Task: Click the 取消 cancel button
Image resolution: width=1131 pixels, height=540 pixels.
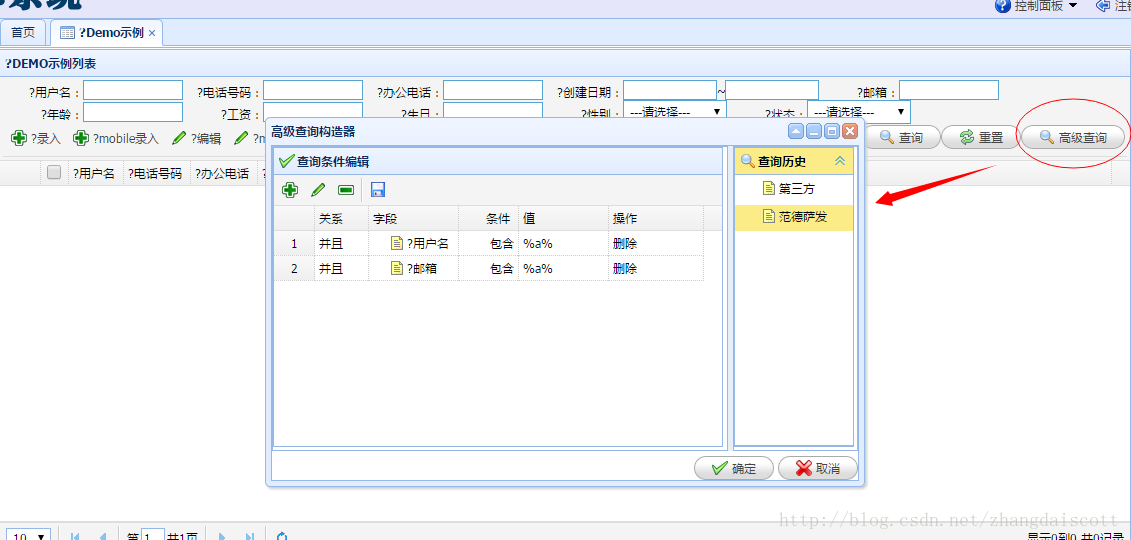Action: click(818, 468)
